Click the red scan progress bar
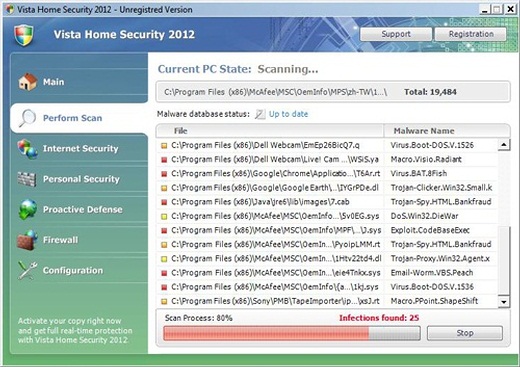 (x=292, y=333)
